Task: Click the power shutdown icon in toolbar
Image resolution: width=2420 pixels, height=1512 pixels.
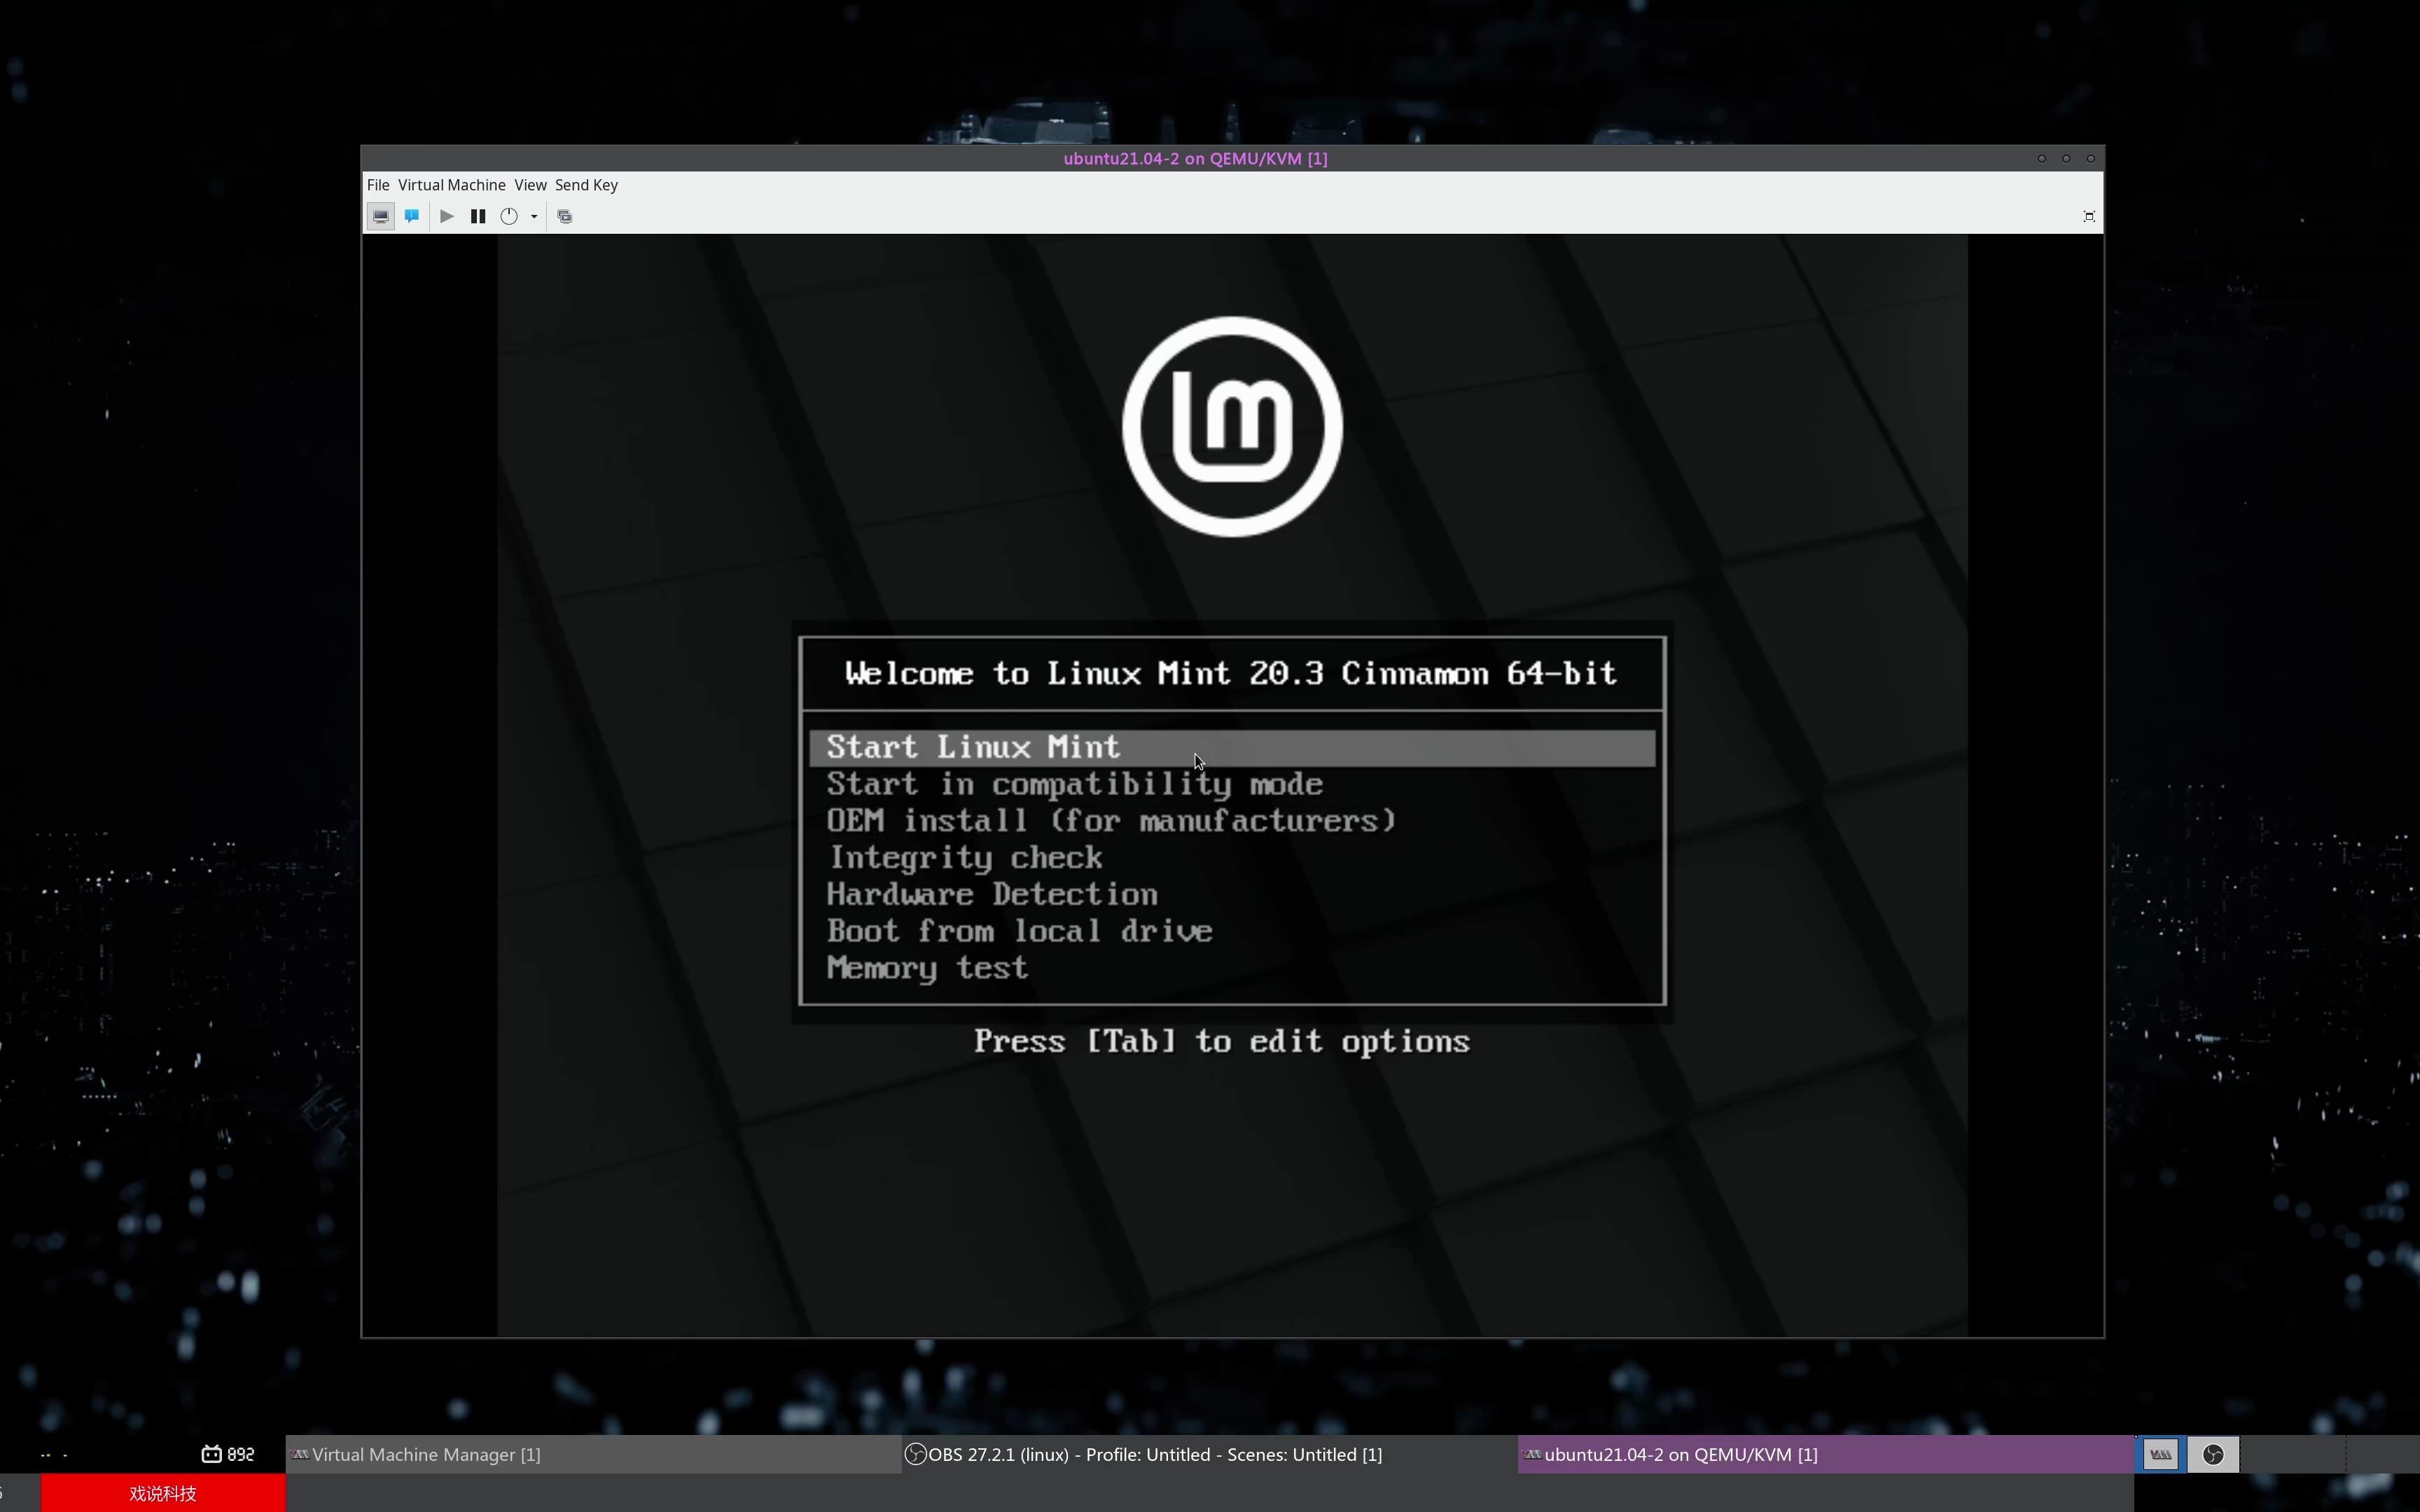Action: coord(509,216)
